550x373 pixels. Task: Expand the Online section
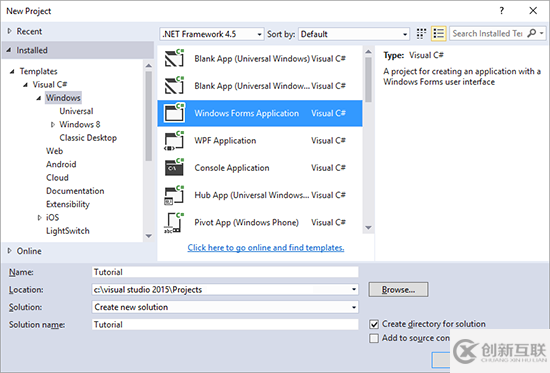coord(9,251)
